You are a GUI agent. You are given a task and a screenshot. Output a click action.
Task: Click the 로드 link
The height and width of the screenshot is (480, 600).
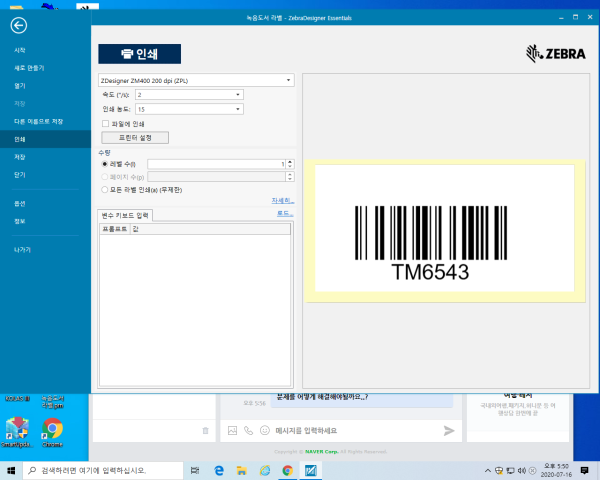(x=284, y=213)
